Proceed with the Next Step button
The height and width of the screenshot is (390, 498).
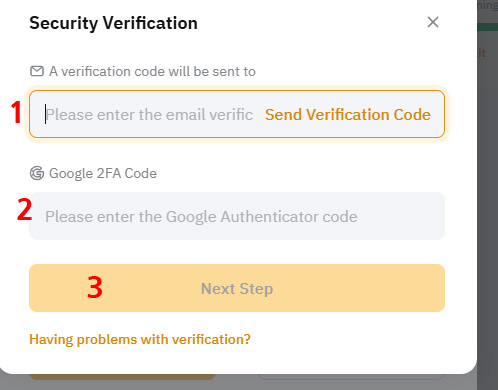coord(237,288)
